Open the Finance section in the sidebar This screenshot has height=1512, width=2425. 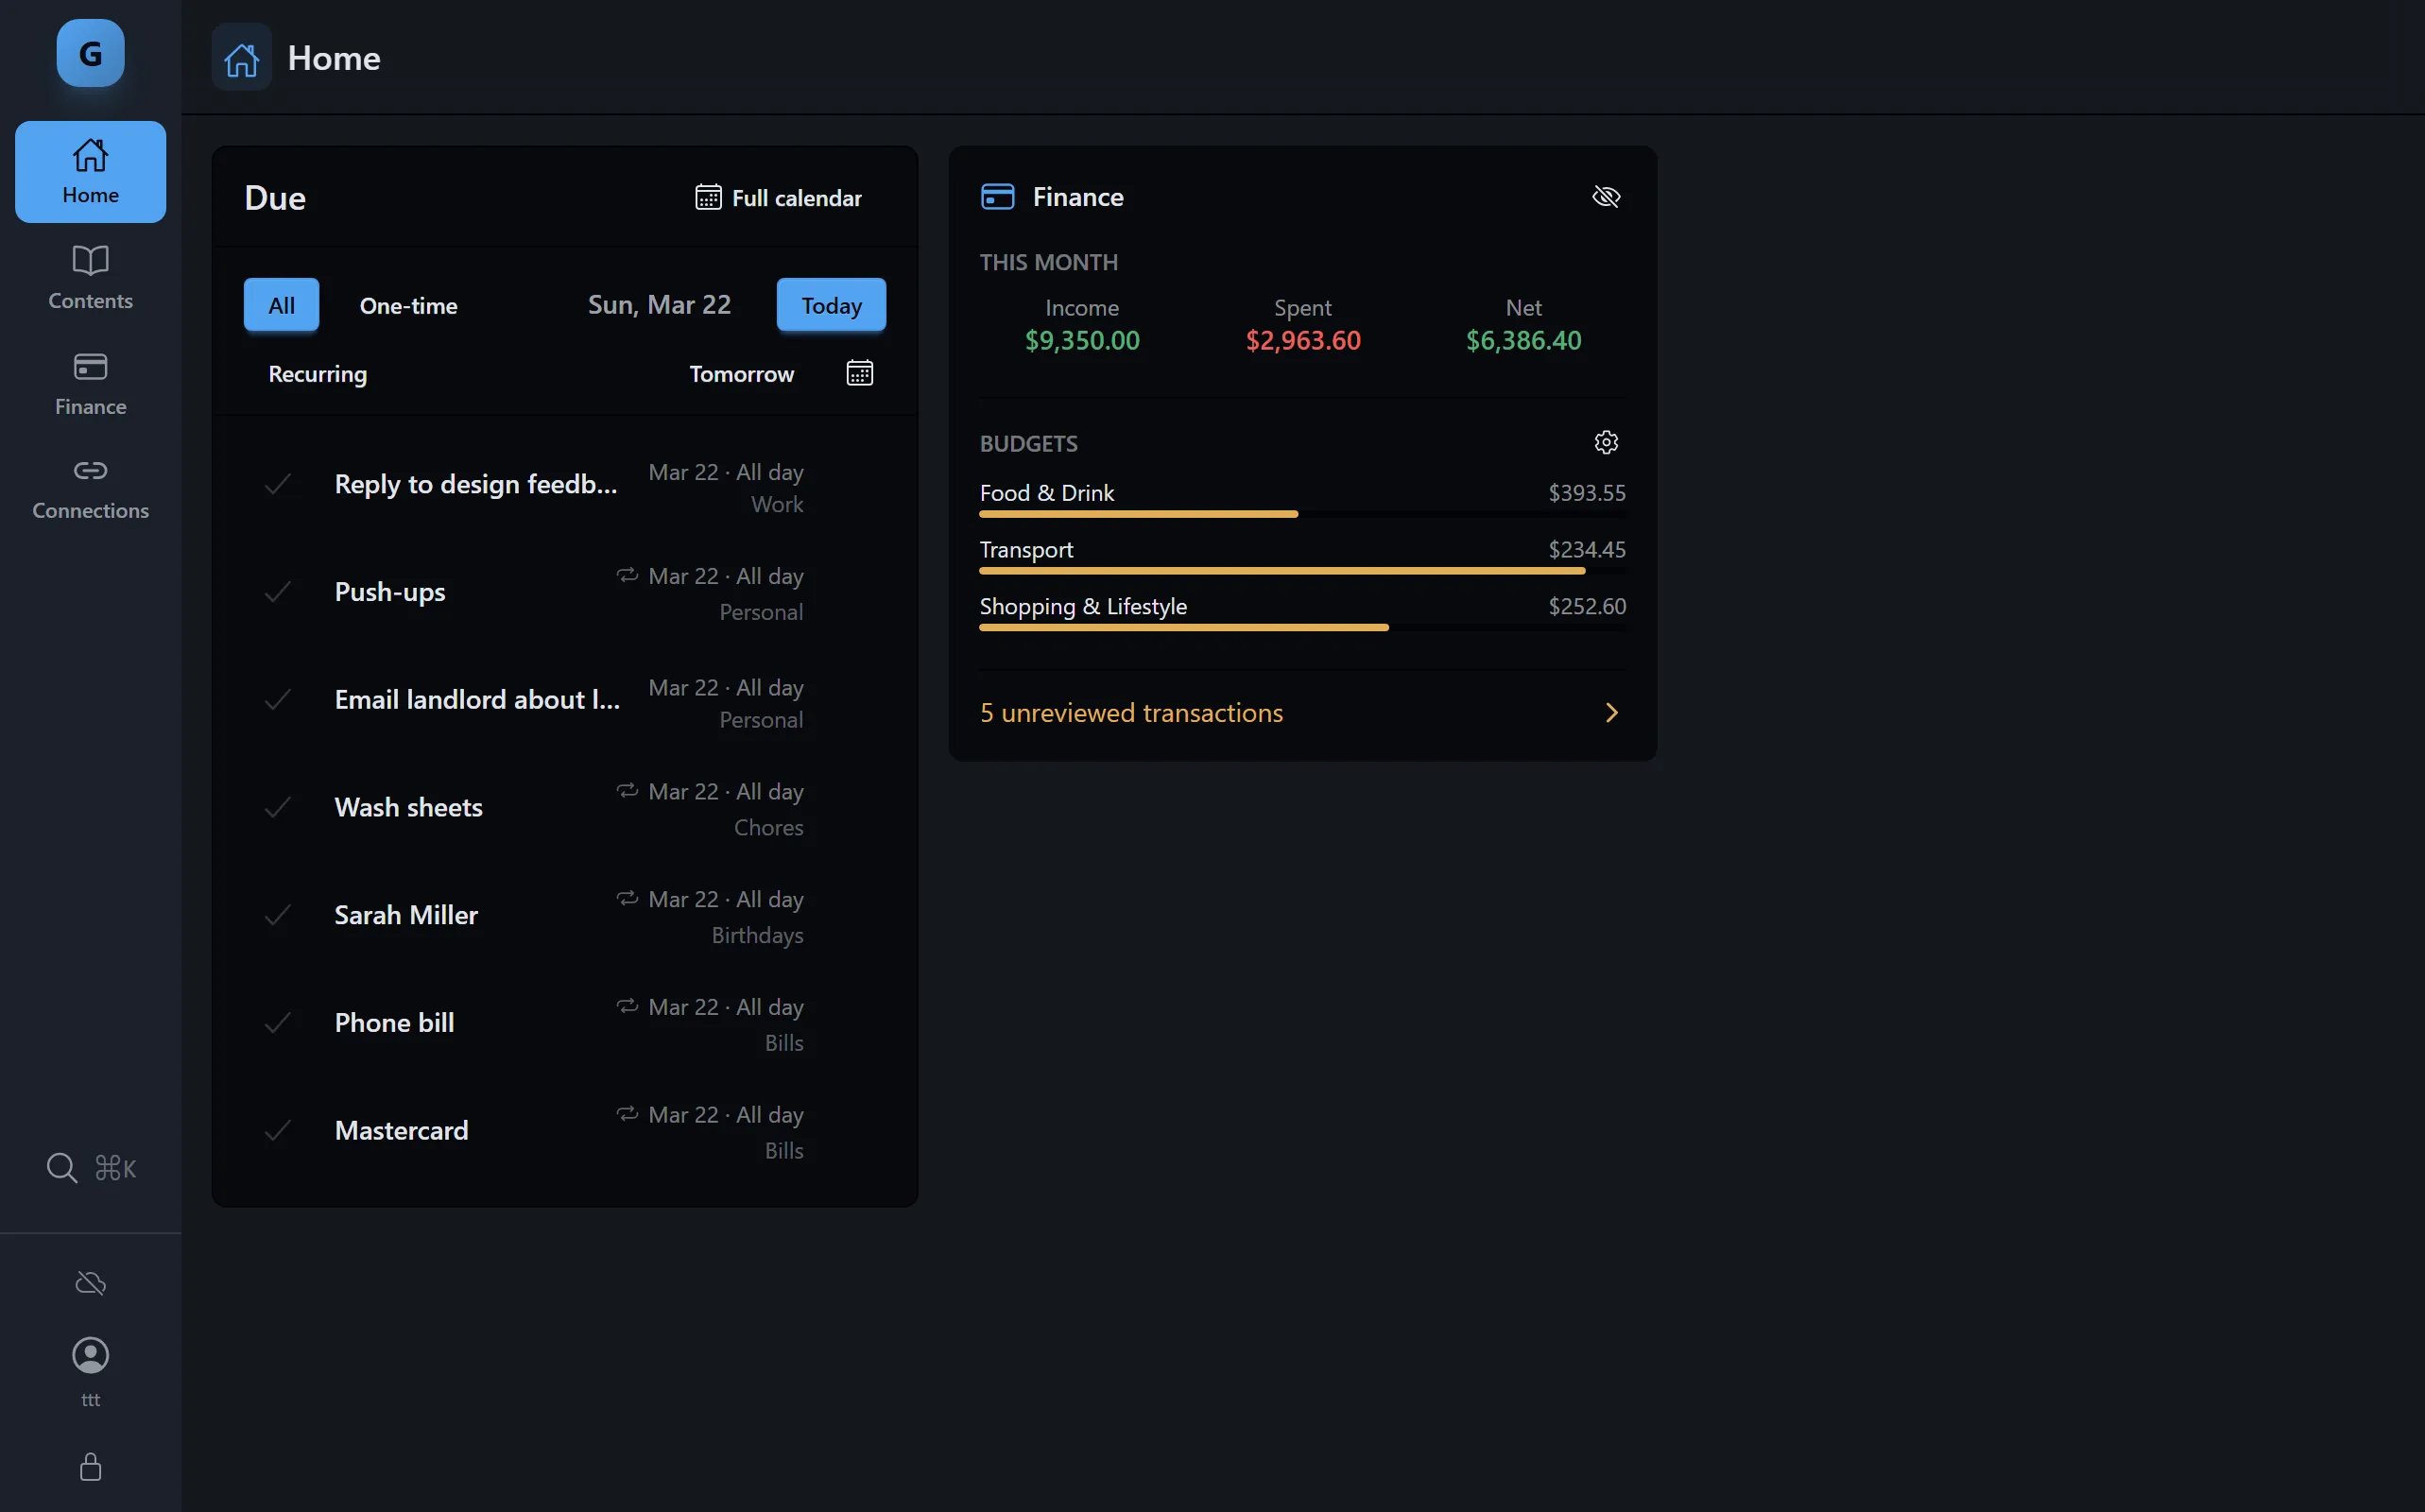pos(89,384)
